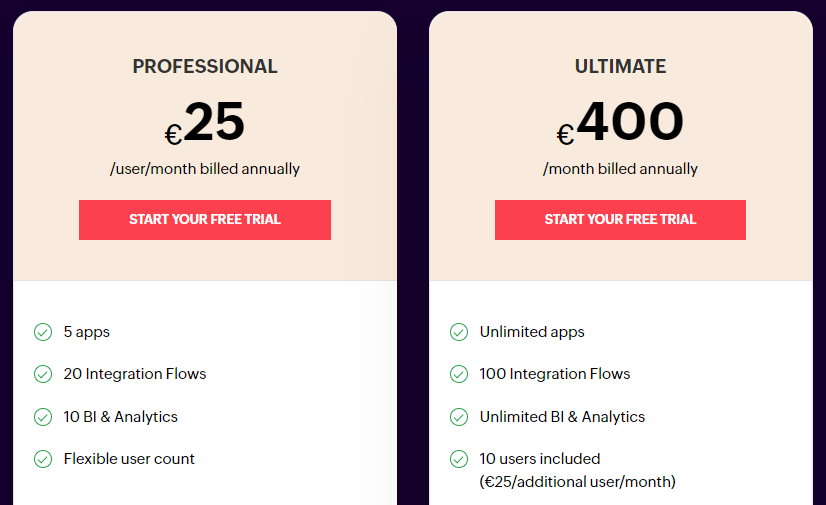Click the "5 apps" feature text
The image size is (826, 505).
87,332
